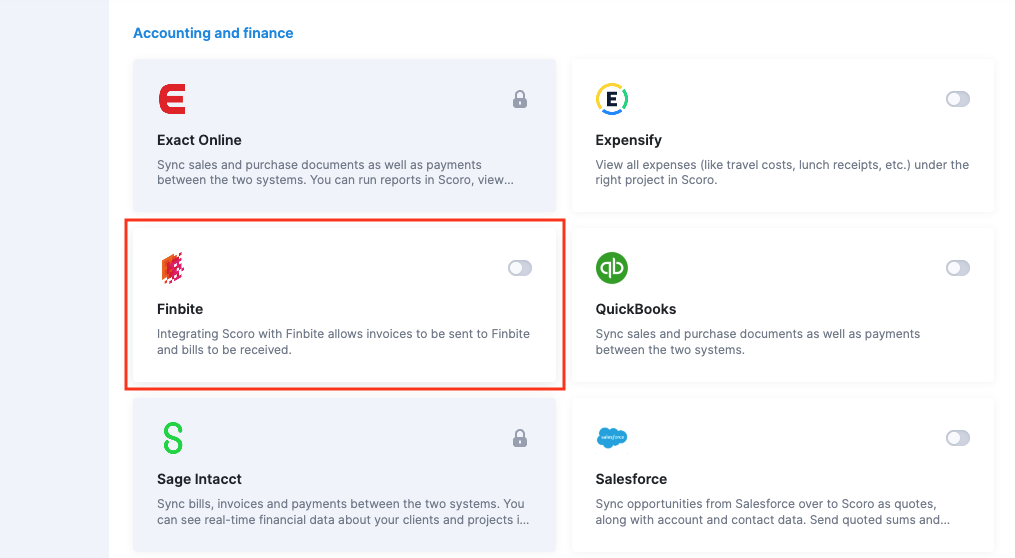
Task: Click the Sage Intacct green S logo
Action: click(x=173, y=438)
